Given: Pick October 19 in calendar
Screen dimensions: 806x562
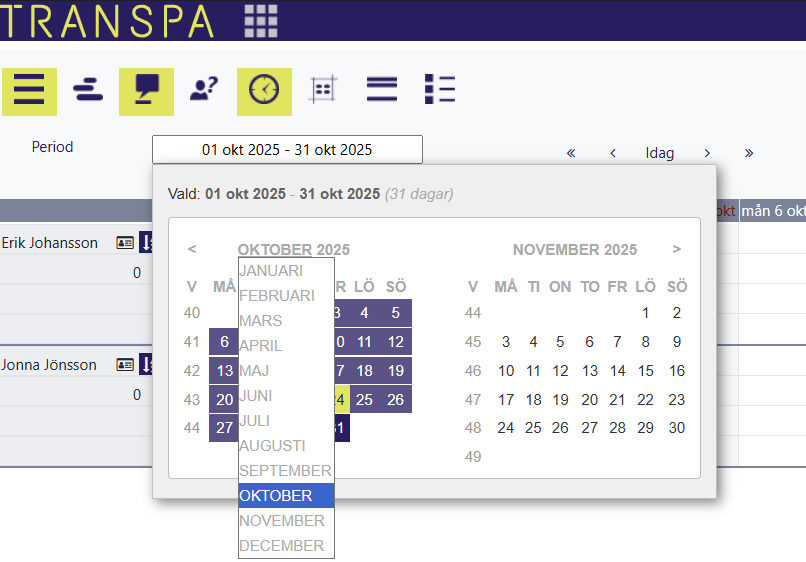Looking at the screenshot, I should 395,371.
